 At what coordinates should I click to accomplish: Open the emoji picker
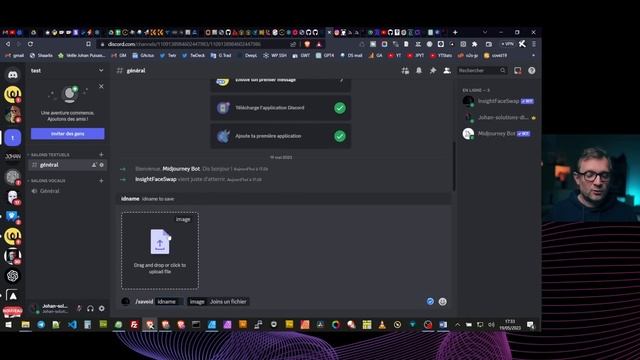point(442,302)
